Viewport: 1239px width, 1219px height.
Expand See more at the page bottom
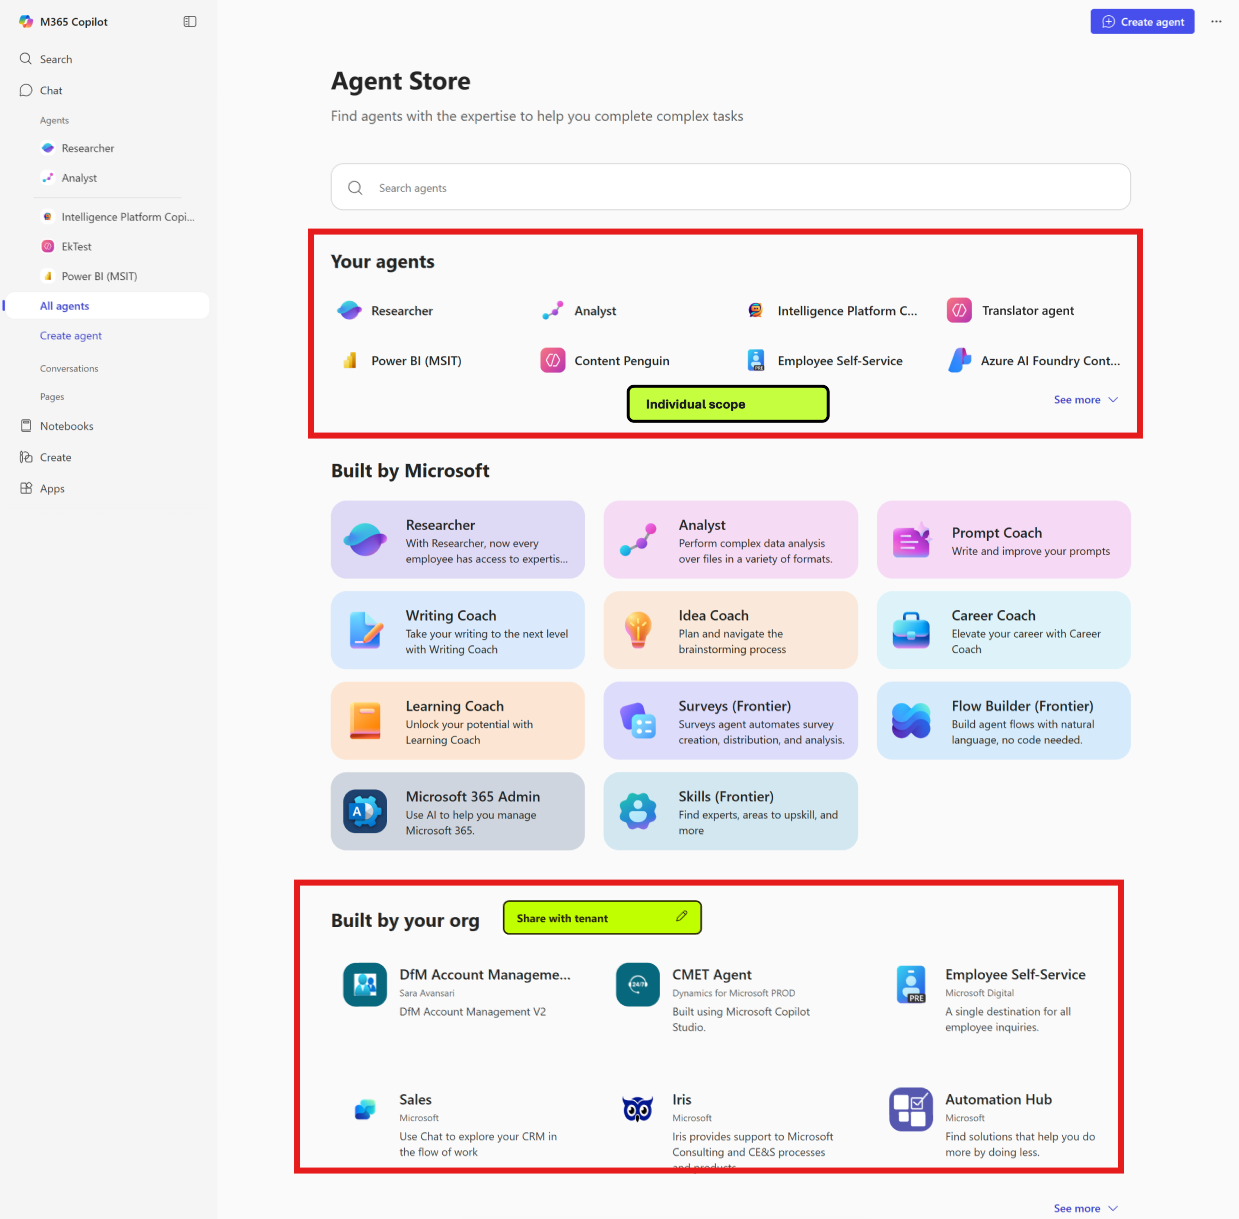click(x=1084, y=1208)
